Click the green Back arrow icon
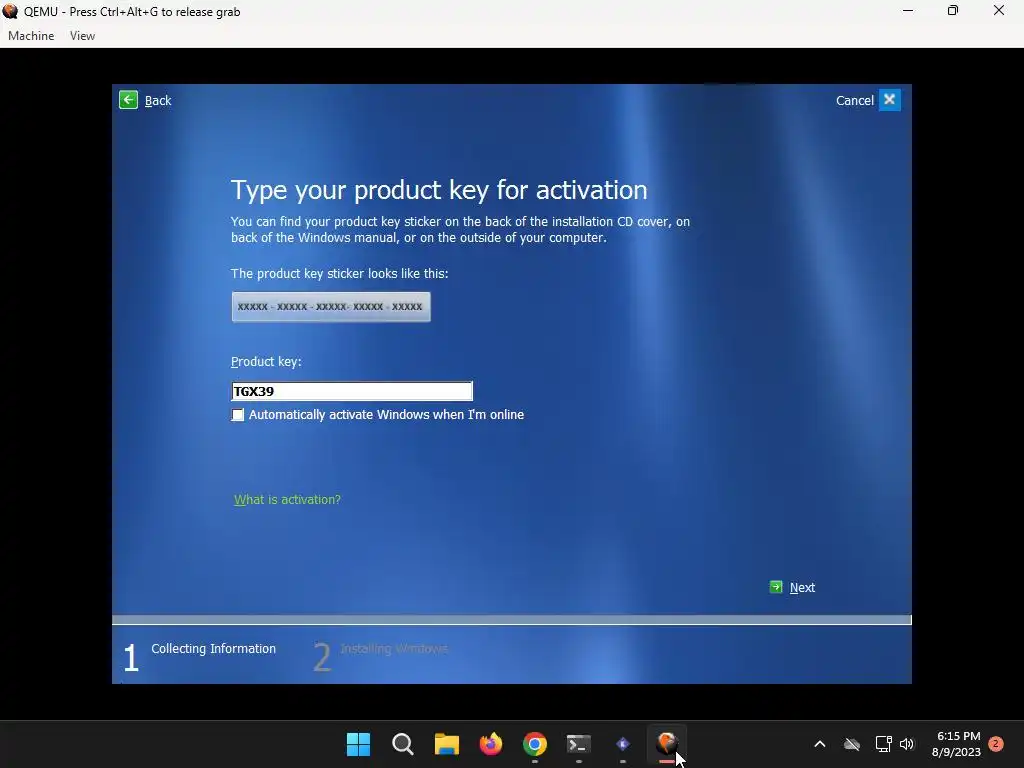The height and width of the screenshot is (768, 1024). [128, 100]
